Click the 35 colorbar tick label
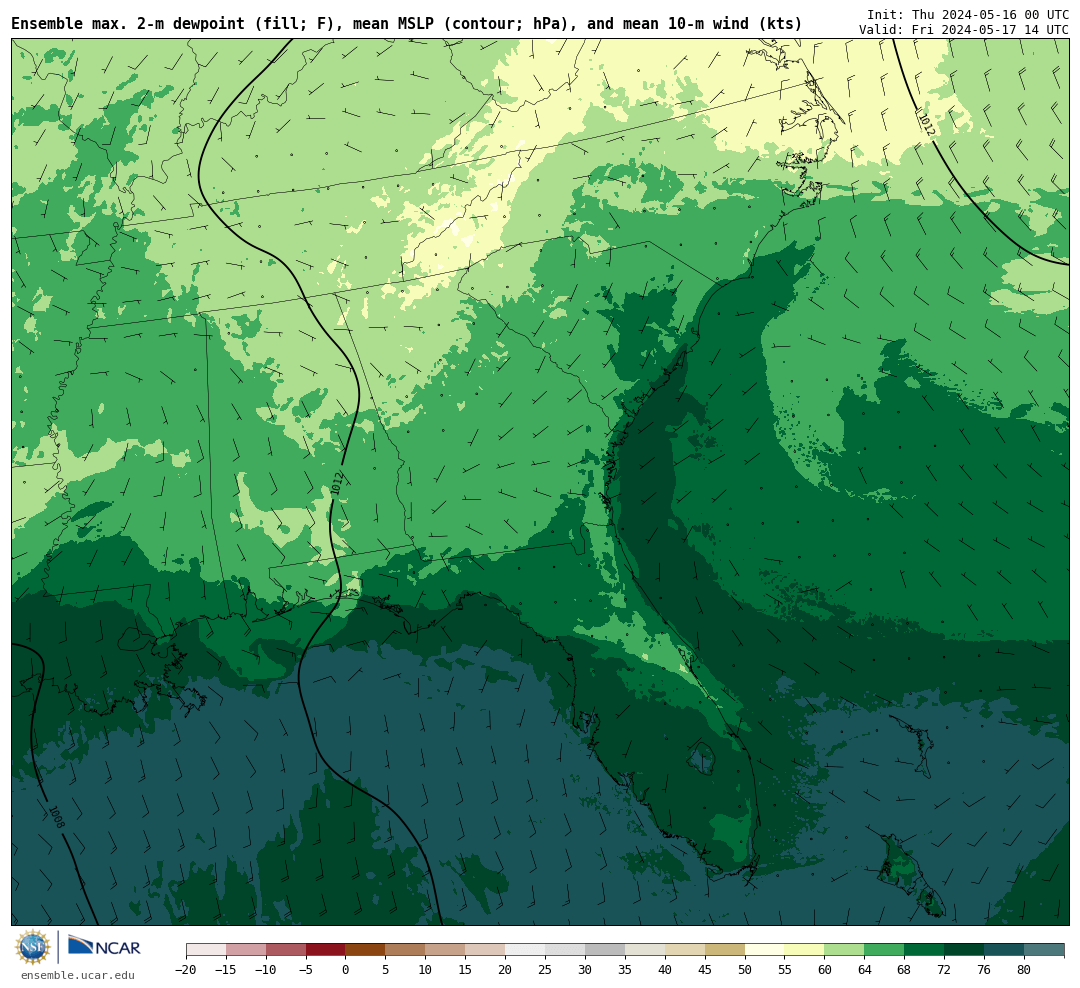The height and width of the screenshot is (988, 1080). 625,970
